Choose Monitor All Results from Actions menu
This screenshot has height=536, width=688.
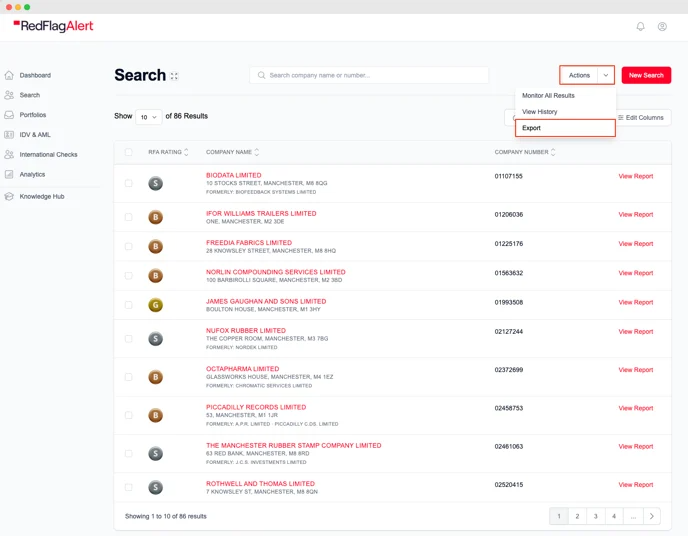566,96
